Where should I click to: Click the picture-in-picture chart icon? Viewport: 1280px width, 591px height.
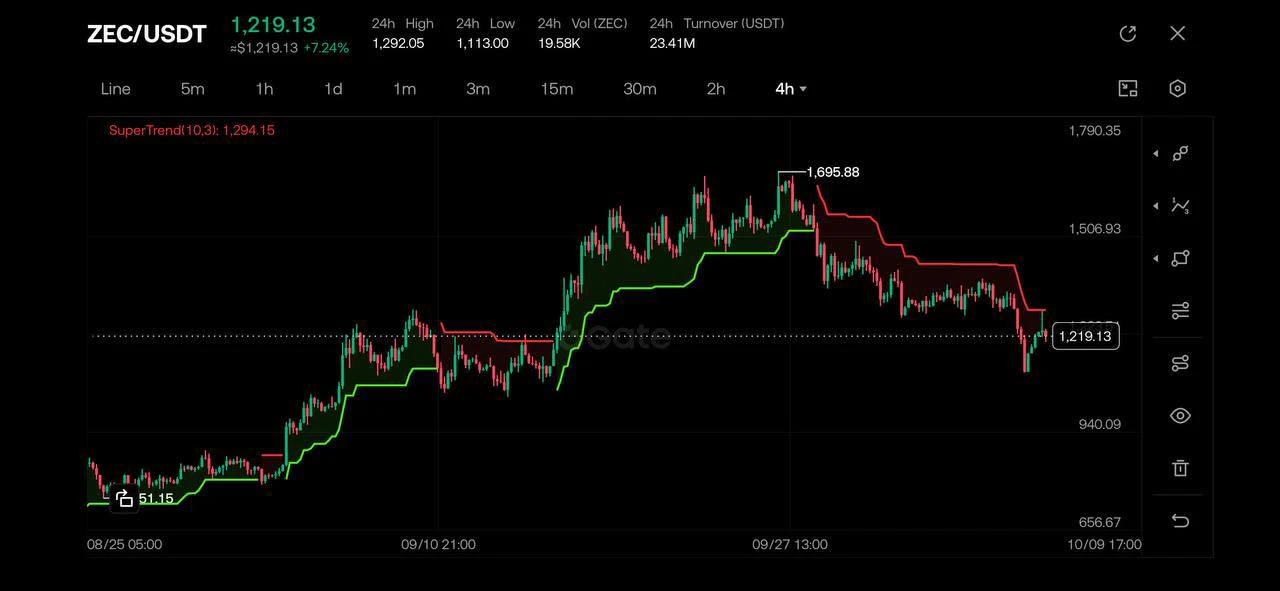click(1128, 88)
